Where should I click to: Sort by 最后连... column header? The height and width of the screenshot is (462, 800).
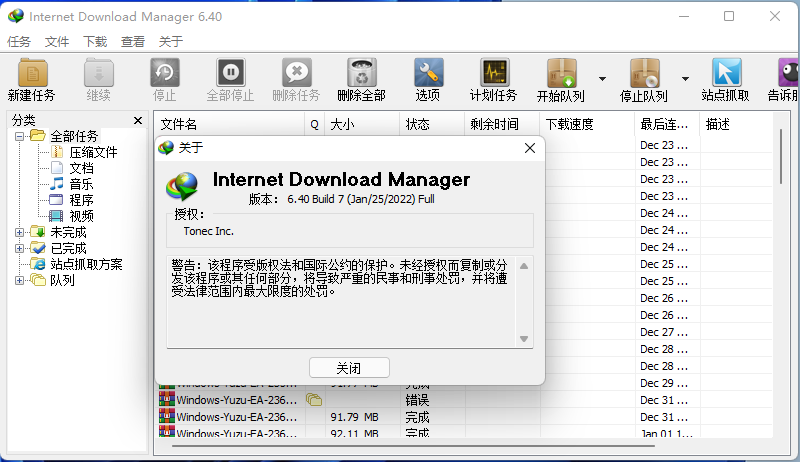(x=667, y=124)
